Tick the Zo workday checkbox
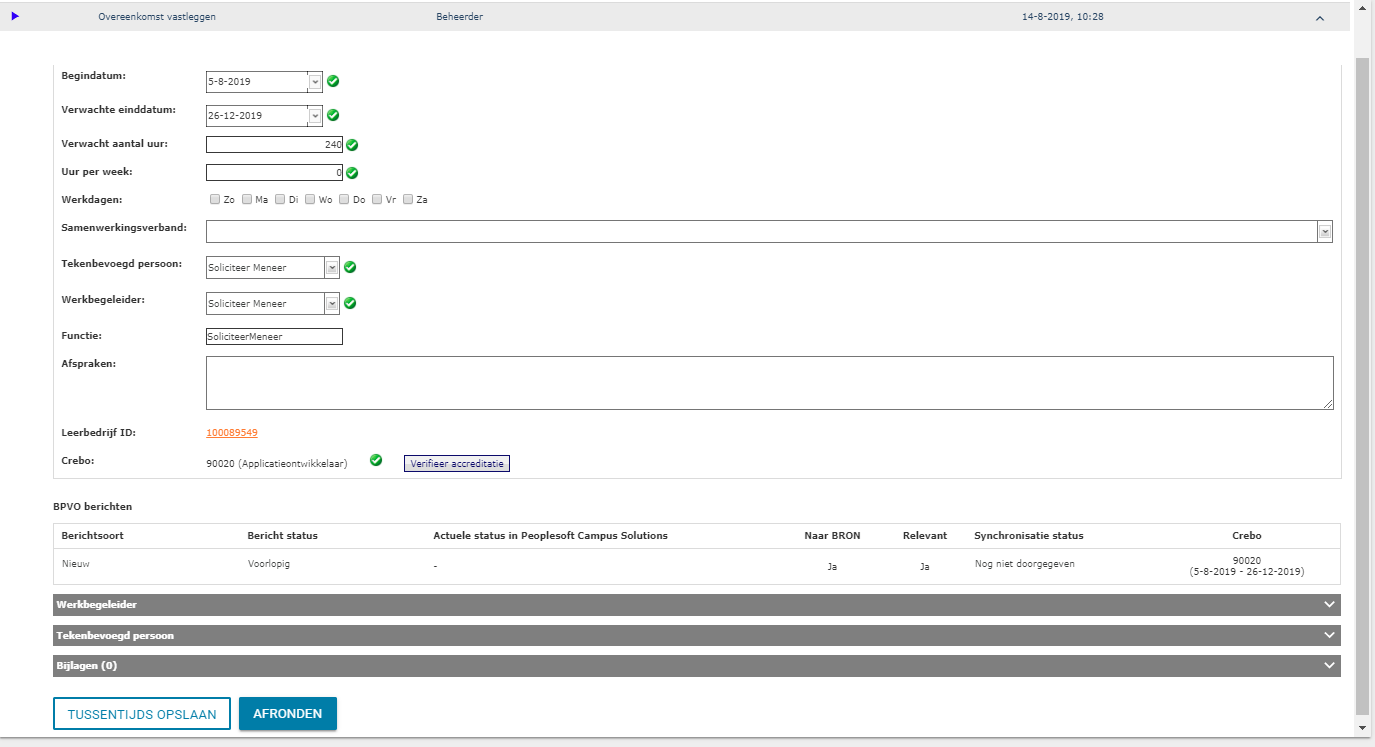Image resolution: width=1375 pixels, height=747 pixels. (215, 199)
